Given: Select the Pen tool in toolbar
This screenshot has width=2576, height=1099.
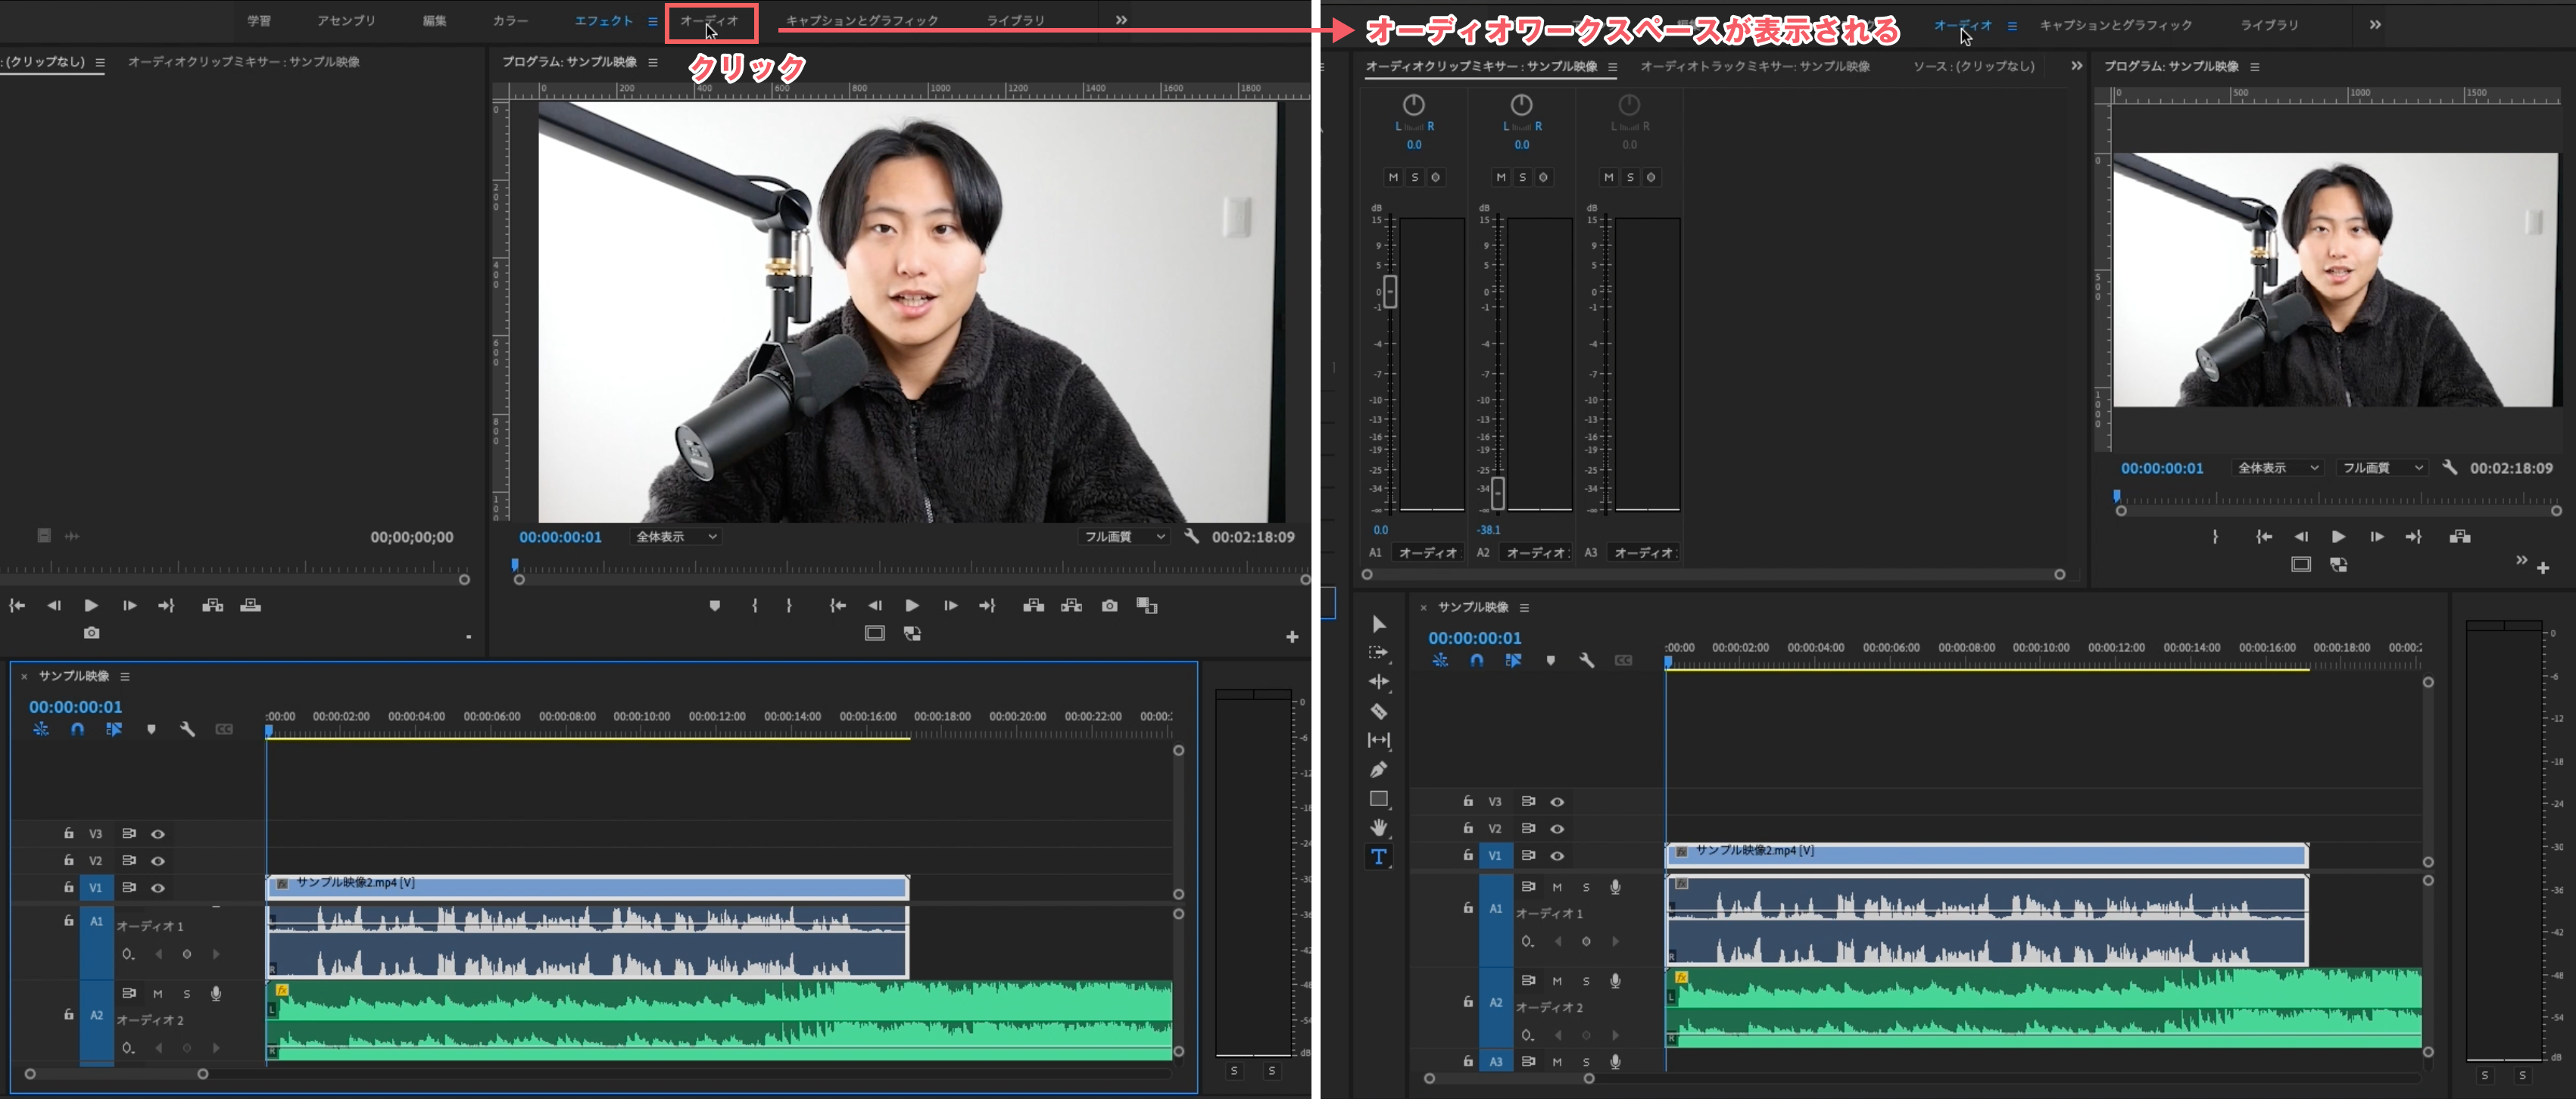Looking at the screenshot, I should click(x=1378, y=770).
